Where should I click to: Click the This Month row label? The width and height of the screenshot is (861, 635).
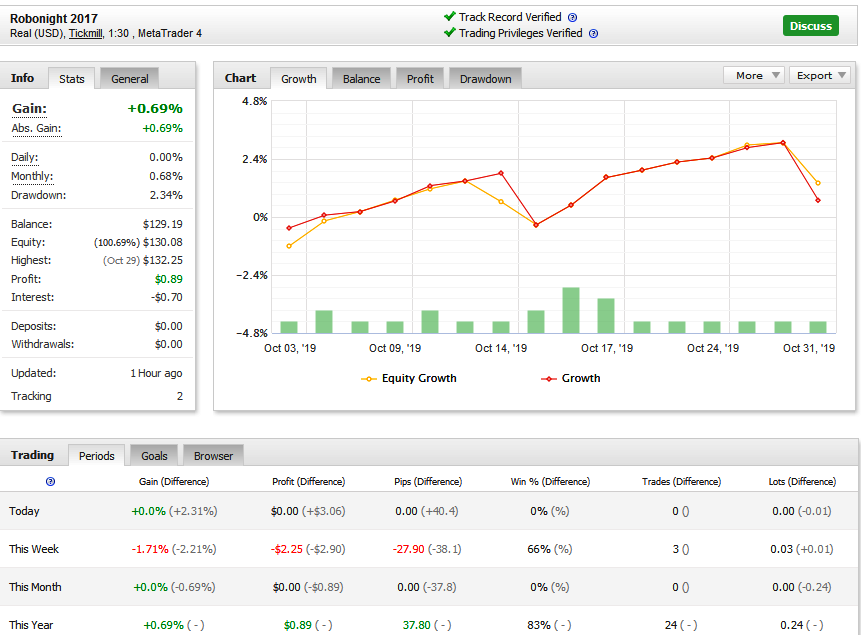(35, 587)
